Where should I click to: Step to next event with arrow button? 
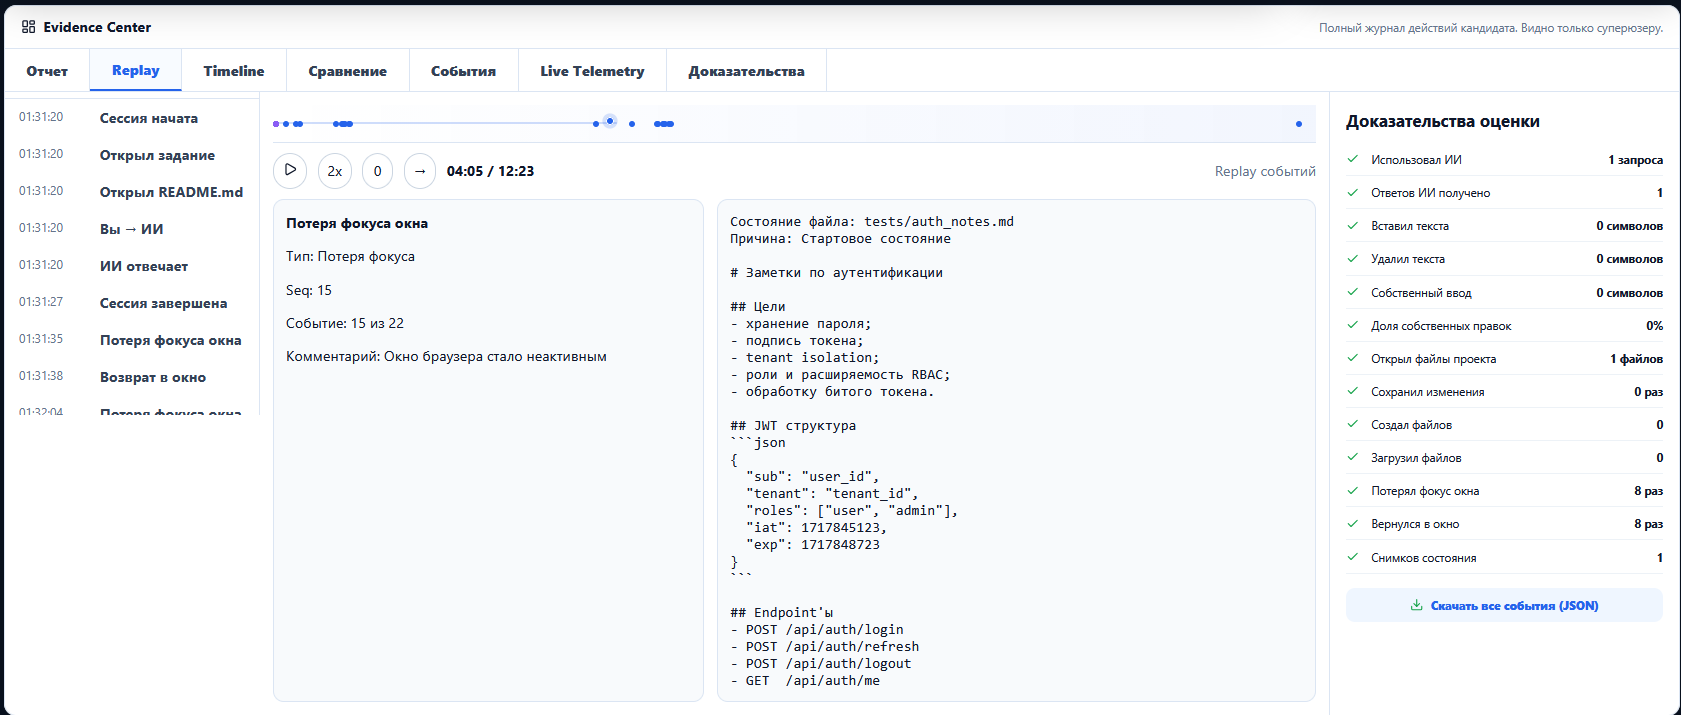click(420, 171)
